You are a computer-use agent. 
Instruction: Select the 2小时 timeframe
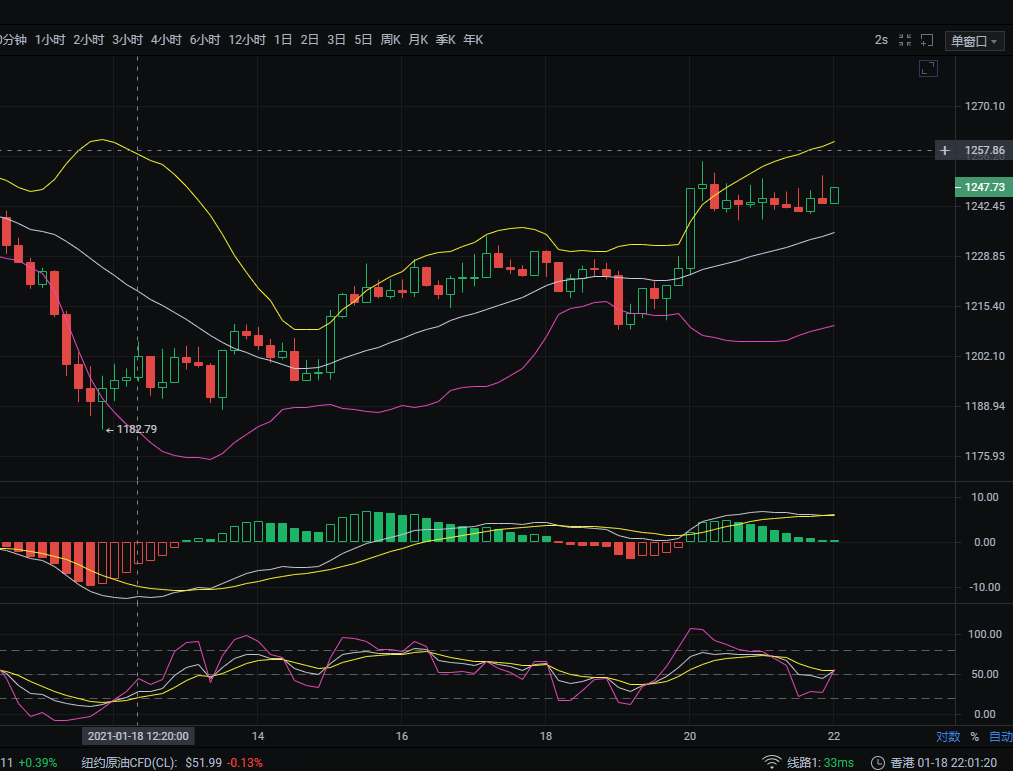(89, 40)
